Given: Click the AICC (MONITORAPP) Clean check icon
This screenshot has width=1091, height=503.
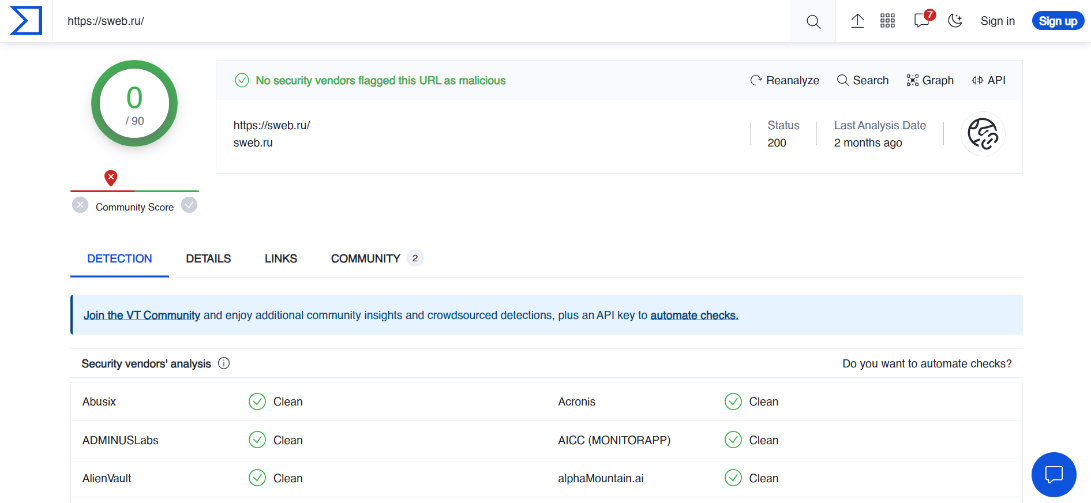Looking at the screenshot, I should pos(733,440).
